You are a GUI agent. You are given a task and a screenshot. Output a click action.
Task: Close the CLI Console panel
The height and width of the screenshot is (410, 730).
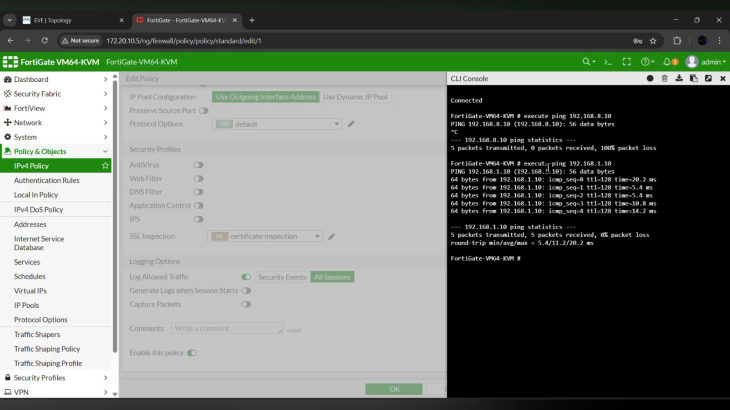(x=723, y=79)
